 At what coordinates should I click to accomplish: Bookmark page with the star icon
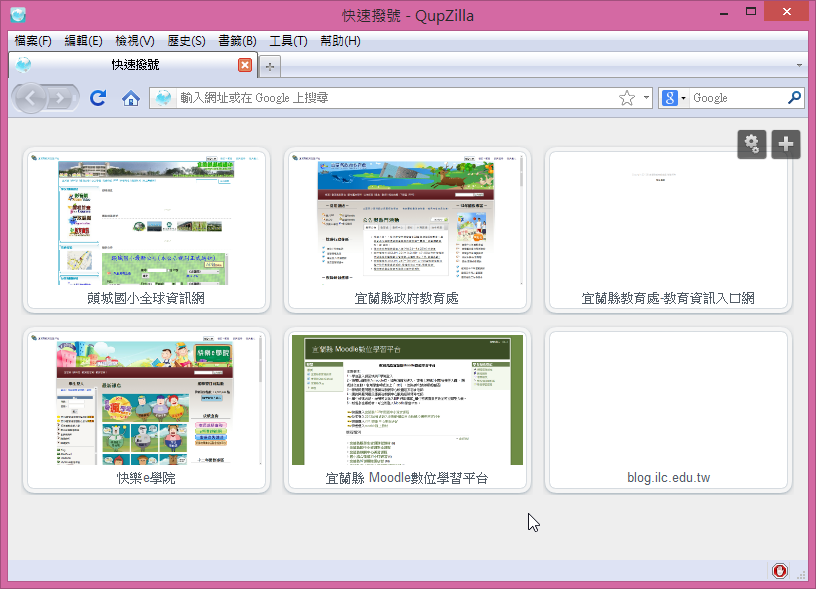pyautogui.click(x=627, y=98)
